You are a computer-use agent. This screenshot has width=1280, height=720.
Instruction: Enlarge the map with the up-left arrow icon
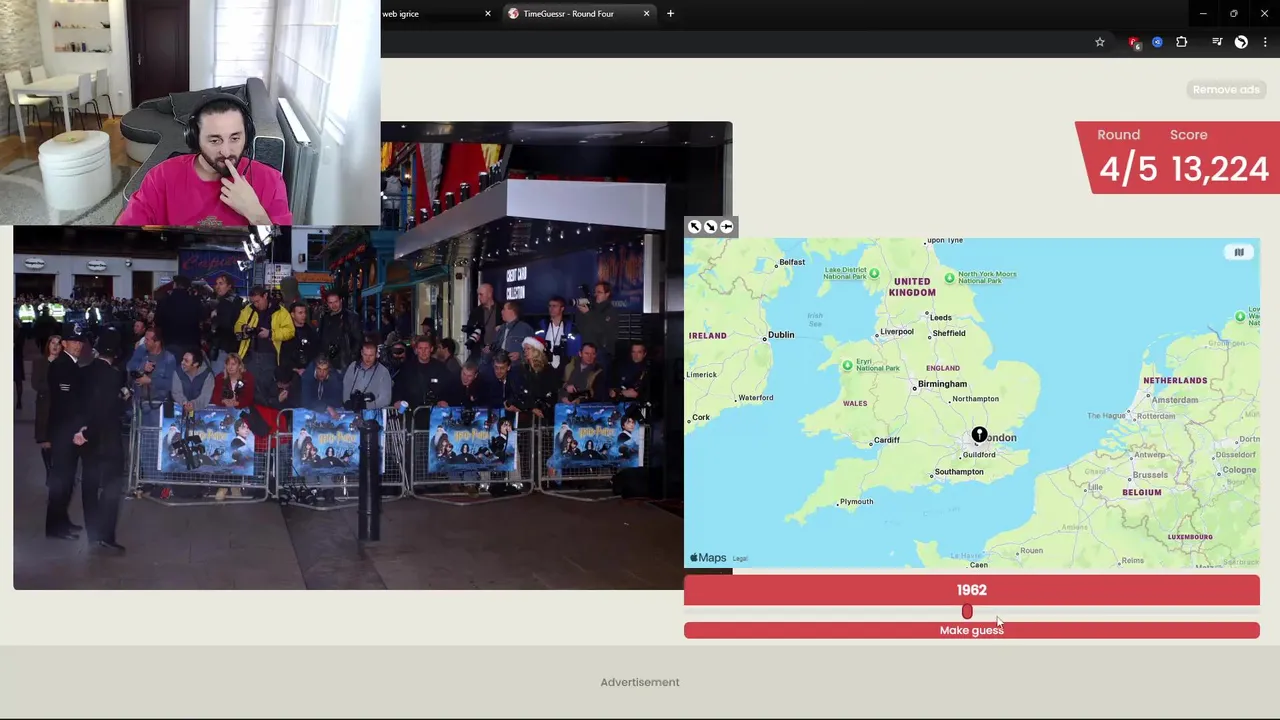tap(695, 227)
